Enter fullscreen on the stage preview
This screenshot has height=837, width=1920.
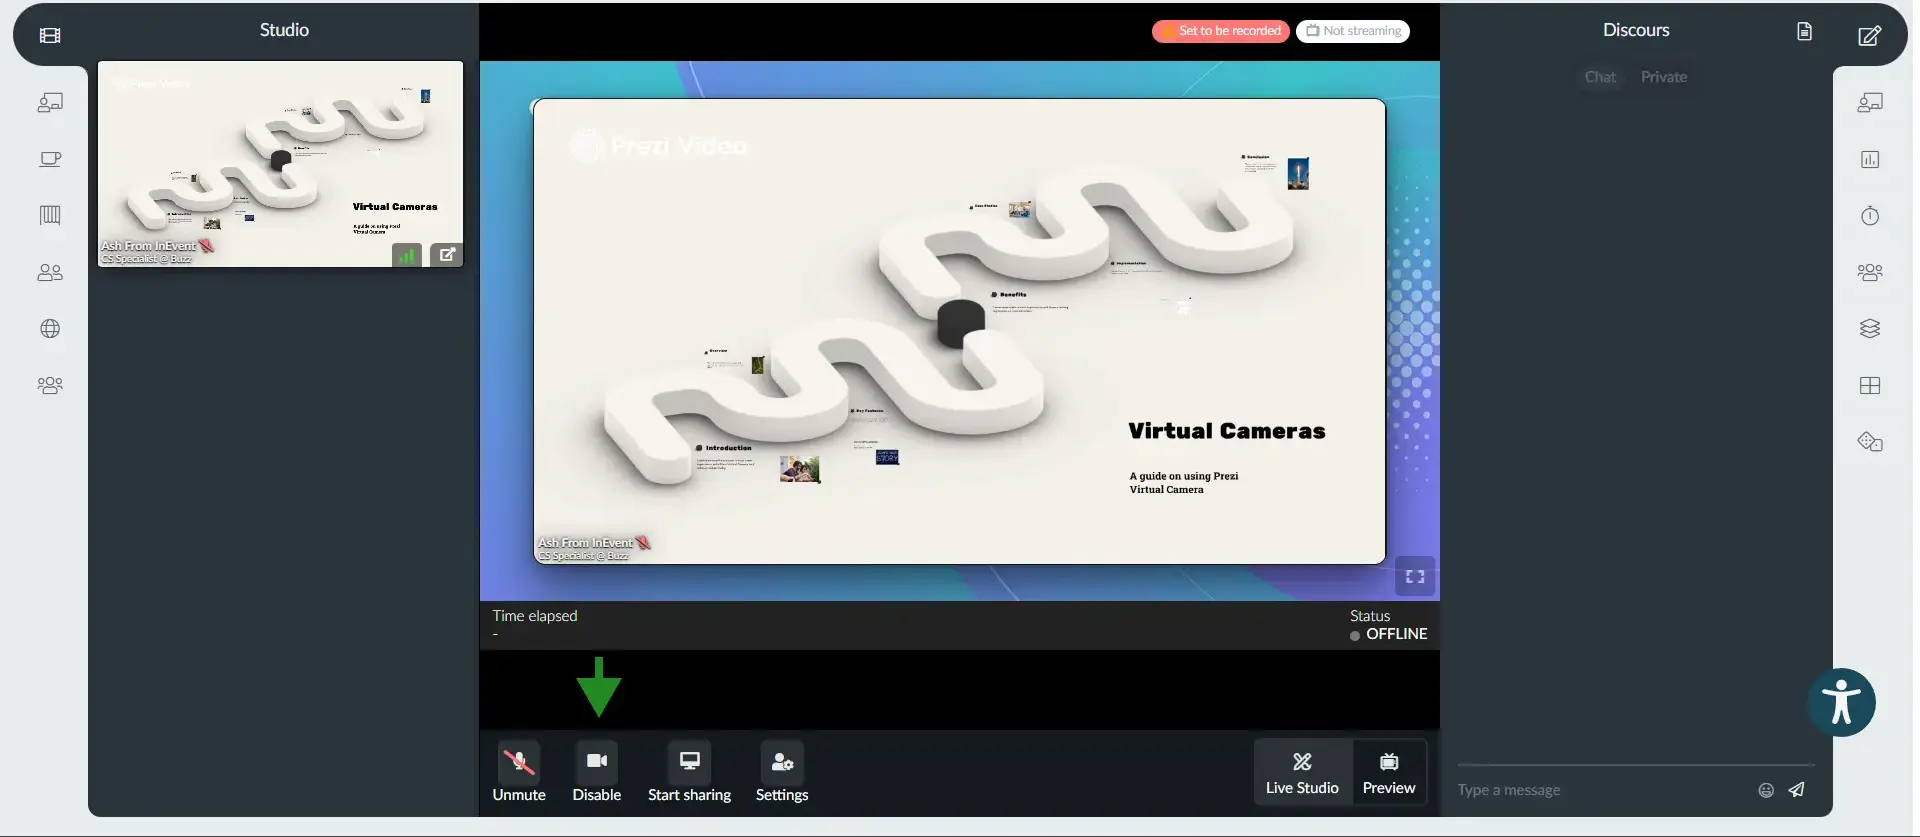click(1415, 576)
